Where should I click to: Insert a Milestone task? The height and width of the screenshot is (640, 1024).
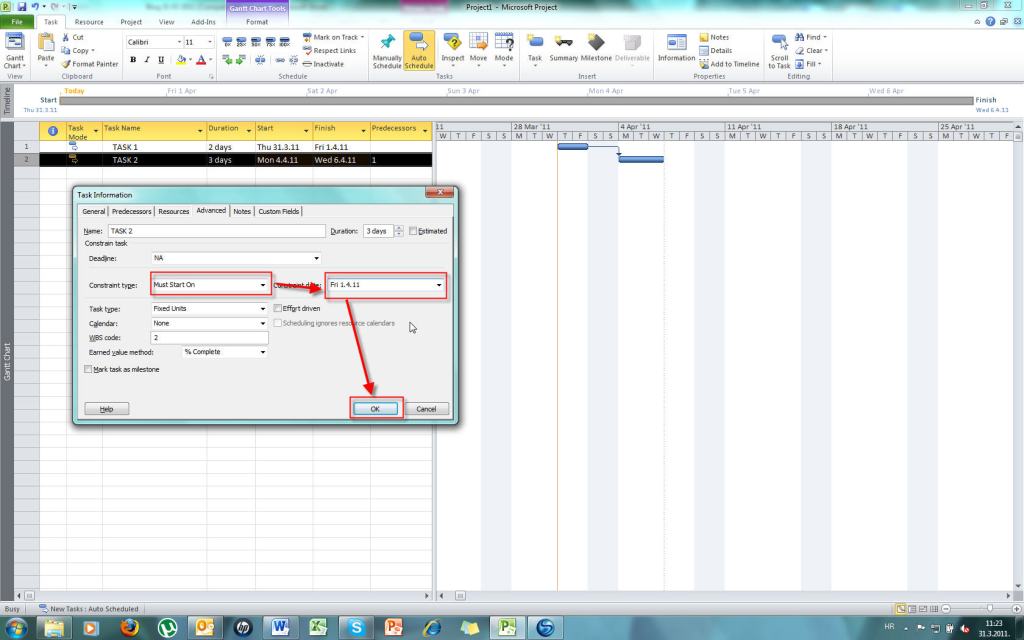pos(597,52)
